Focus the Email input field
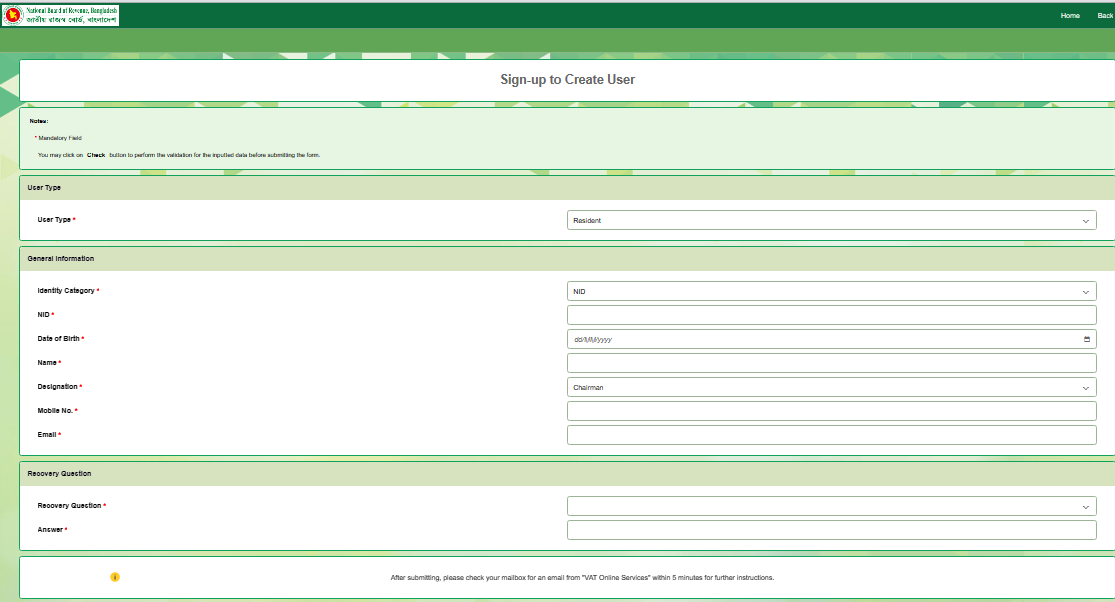Image resolution: width=1115 pixels, height=602 pixels. click(x=831, y=435)
